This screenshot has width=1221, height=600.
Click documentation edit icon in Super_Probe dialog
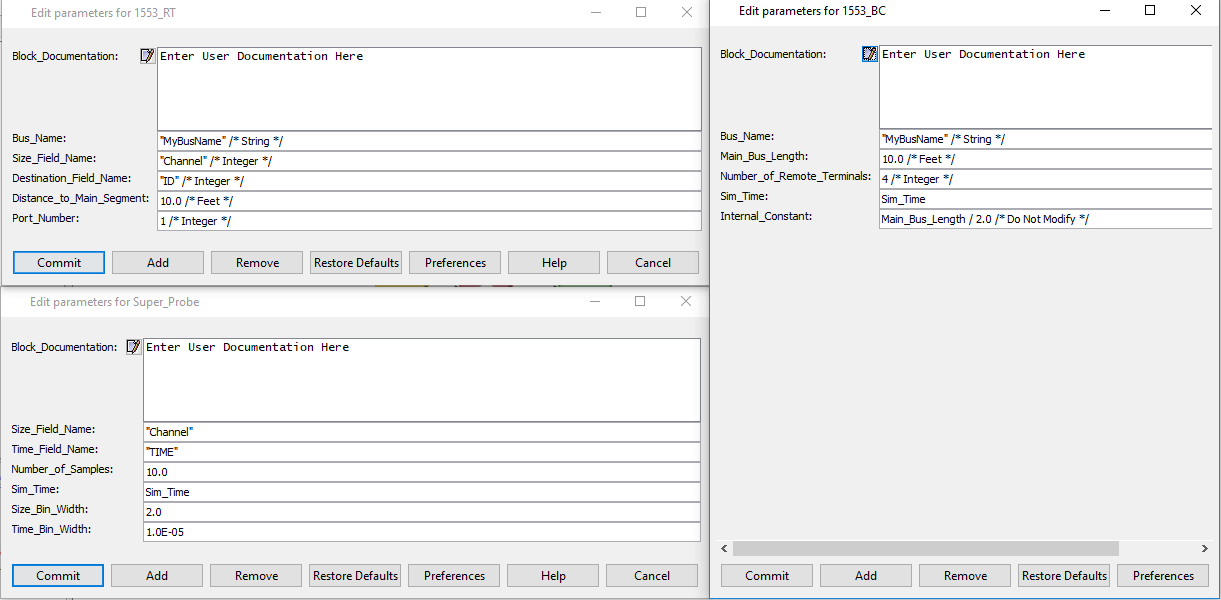point(134,347)
